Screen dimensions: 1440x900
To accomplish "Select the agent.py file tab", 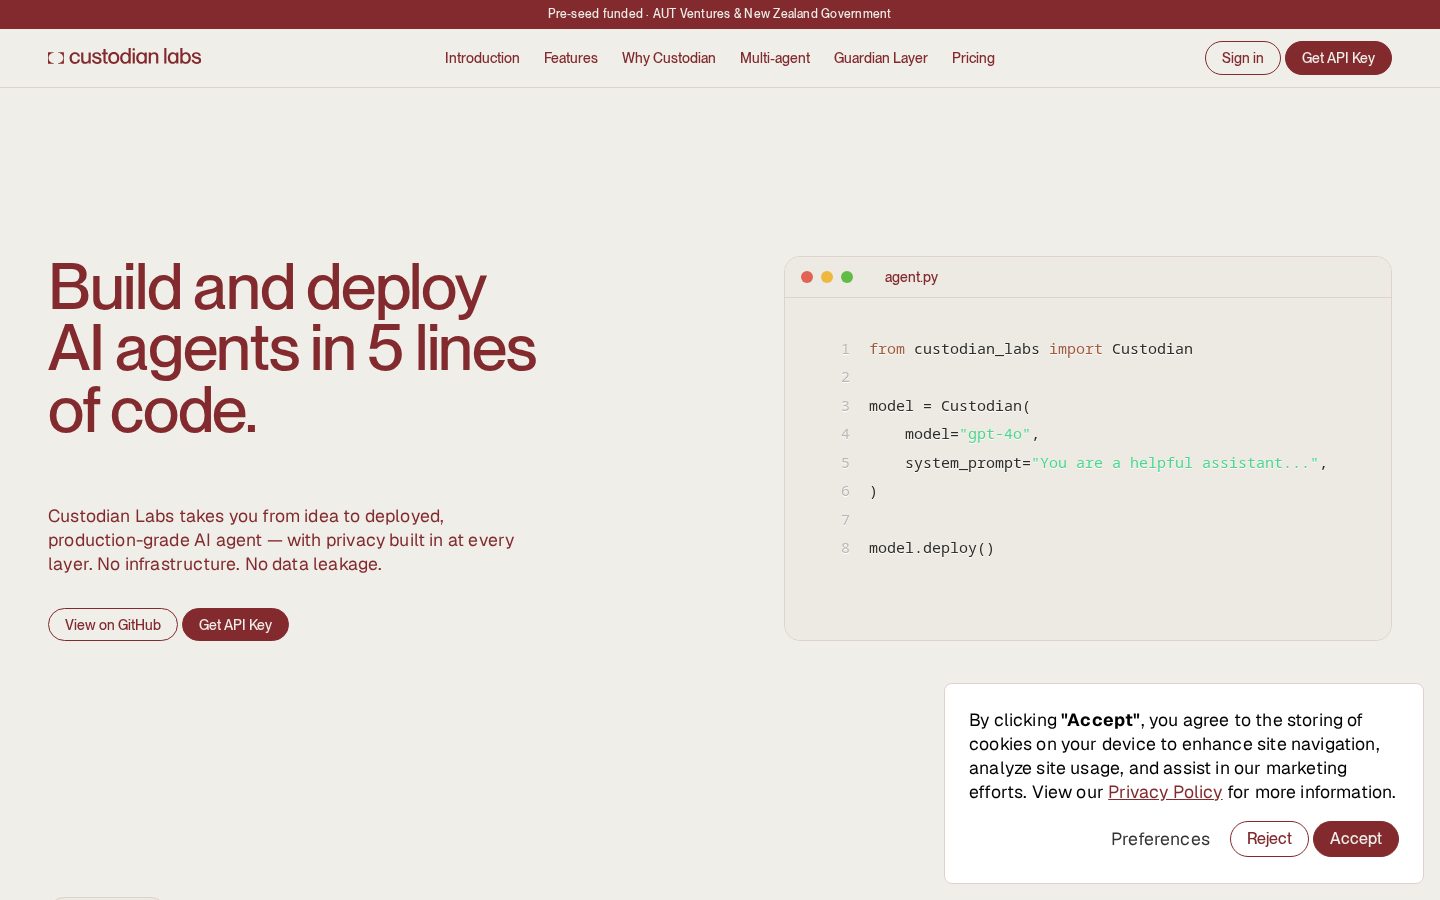I will [x=911, y=277].
